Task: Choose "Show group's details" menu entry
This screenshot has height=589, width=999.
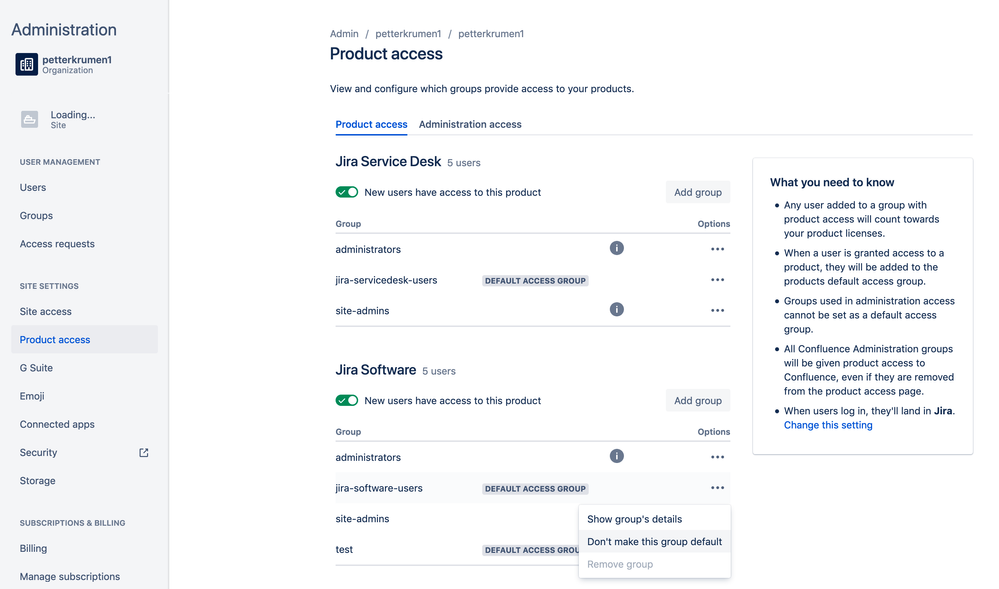Action: [x=634, y=519]
